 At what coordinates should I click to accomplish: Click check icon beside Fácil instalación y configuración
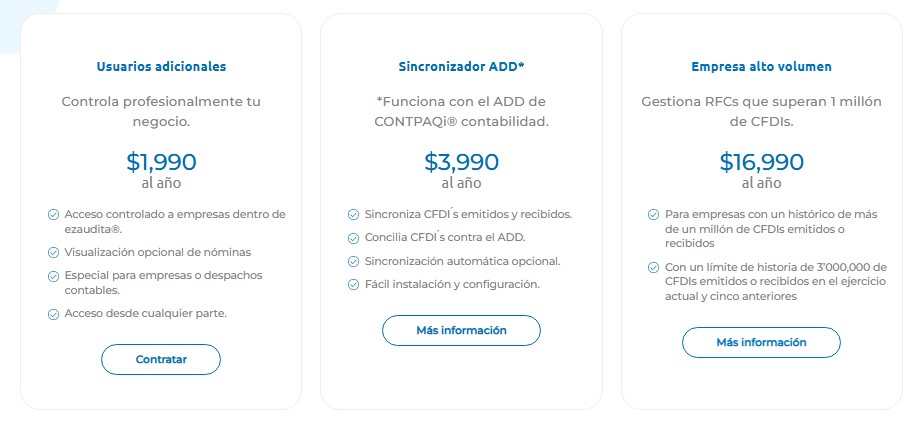353,285
